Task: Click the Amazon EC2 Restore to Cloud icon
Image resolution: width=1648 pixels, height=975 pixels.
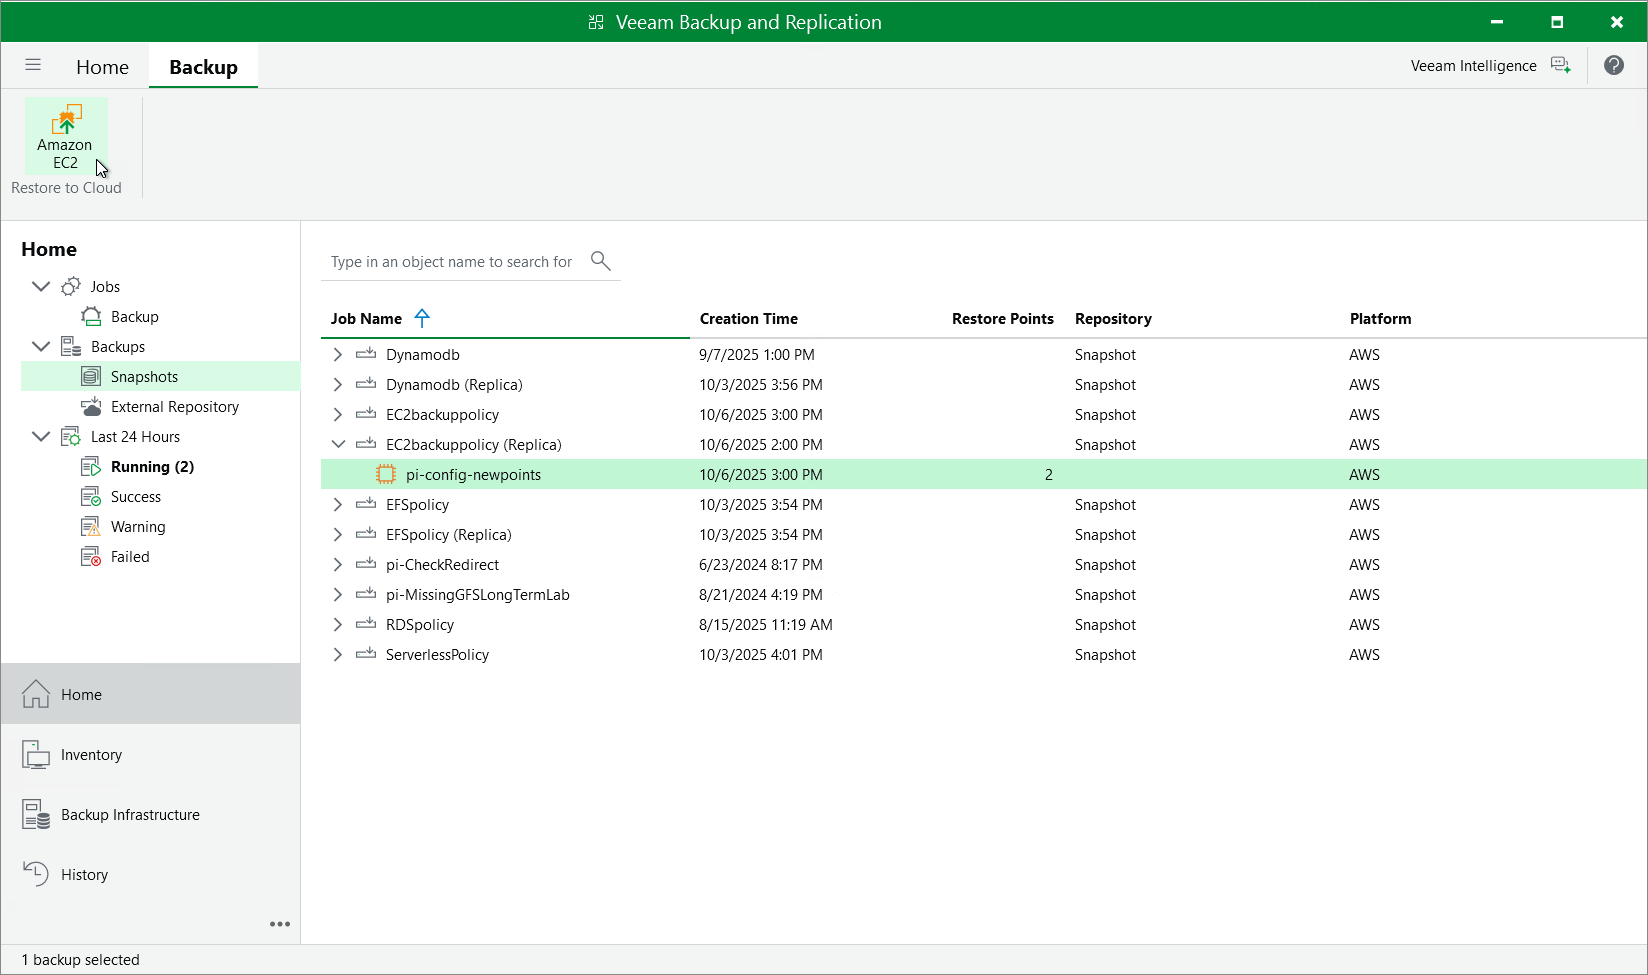Action: (65, 135)
